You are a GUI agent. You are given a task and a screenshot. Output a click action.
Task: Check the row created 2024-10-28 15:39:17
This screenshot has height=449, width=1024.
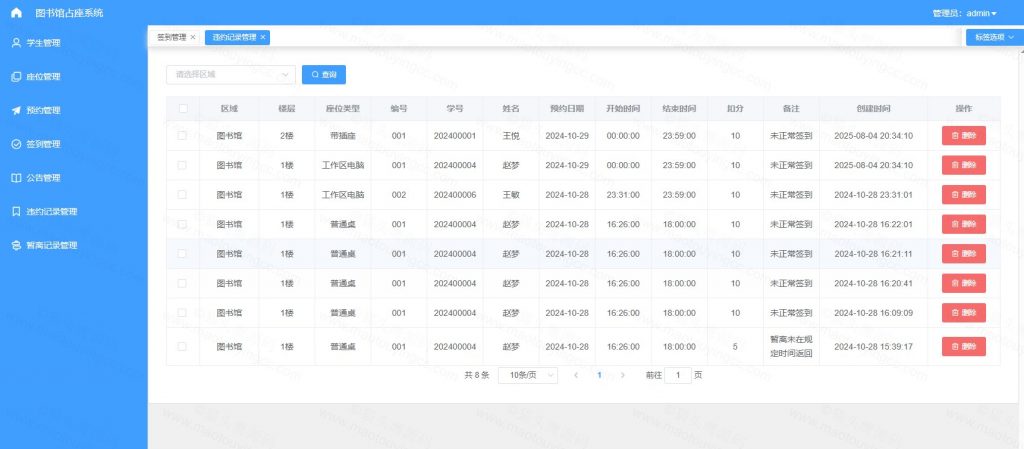click(x=182, y=347)
